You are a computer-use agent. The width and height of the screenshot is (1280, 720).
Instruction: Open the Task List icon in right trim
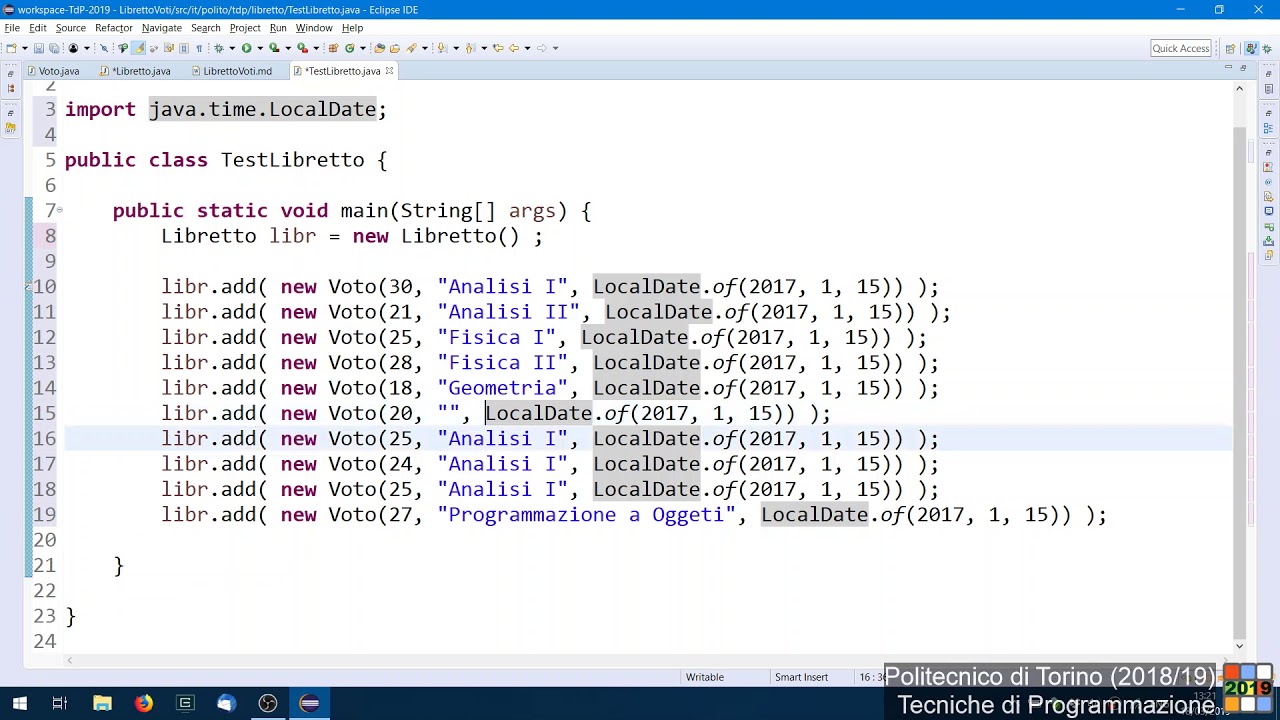[x=1269, y=89]
